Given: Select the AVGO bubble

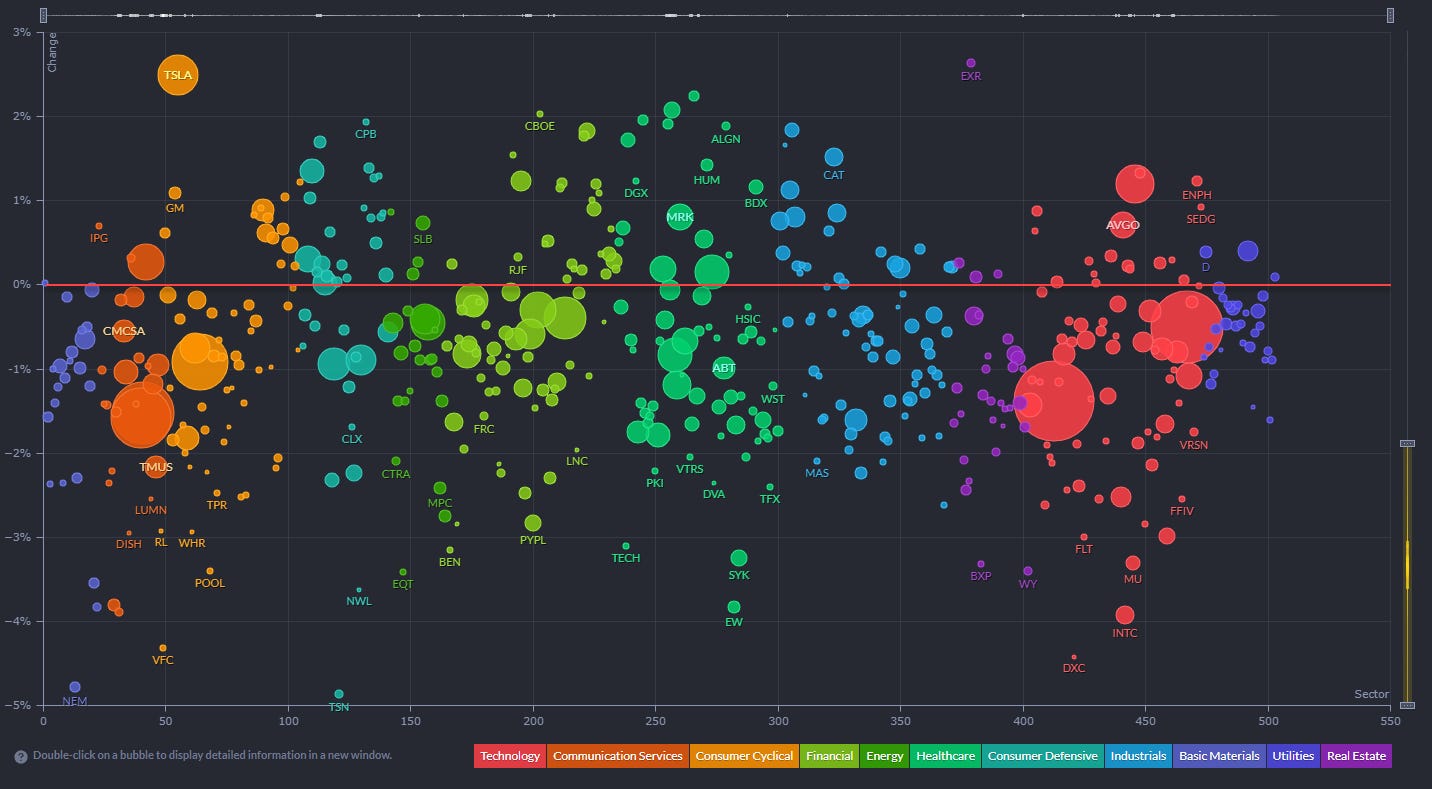Looking at the screenshot, I should tap(1123, 225).
